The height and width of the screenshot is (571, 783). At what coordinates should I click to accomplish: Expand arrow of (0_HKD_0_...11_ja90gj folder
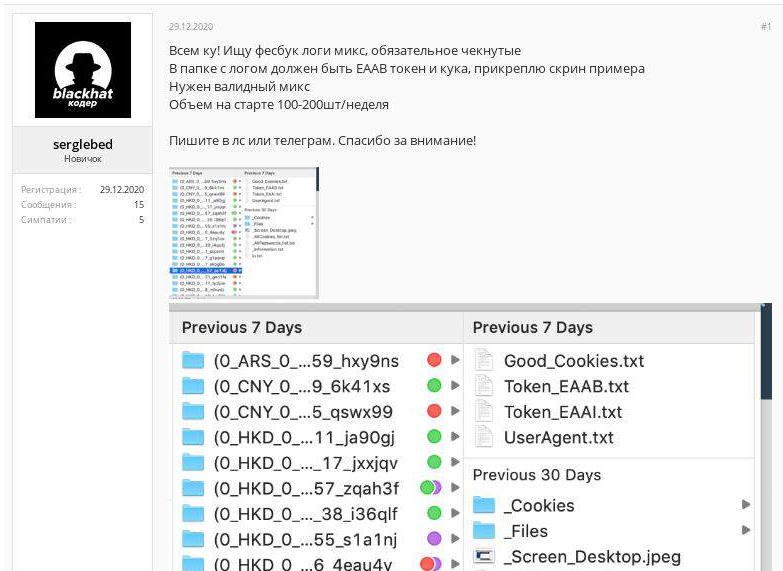pyautogui.click(x=455, y=436)
